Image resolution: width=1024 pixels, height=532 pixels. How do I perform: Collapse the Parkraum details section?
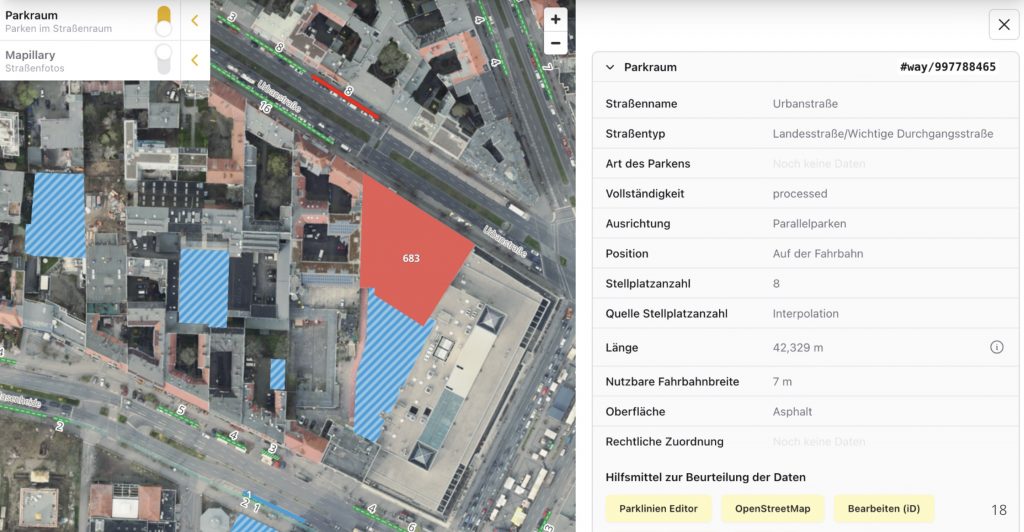(610, 67)
